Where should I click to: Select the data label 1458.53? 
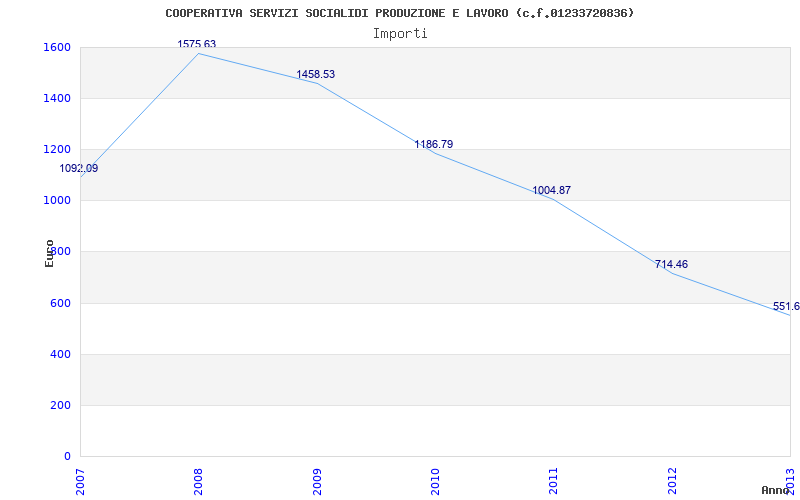coord(315,74)
